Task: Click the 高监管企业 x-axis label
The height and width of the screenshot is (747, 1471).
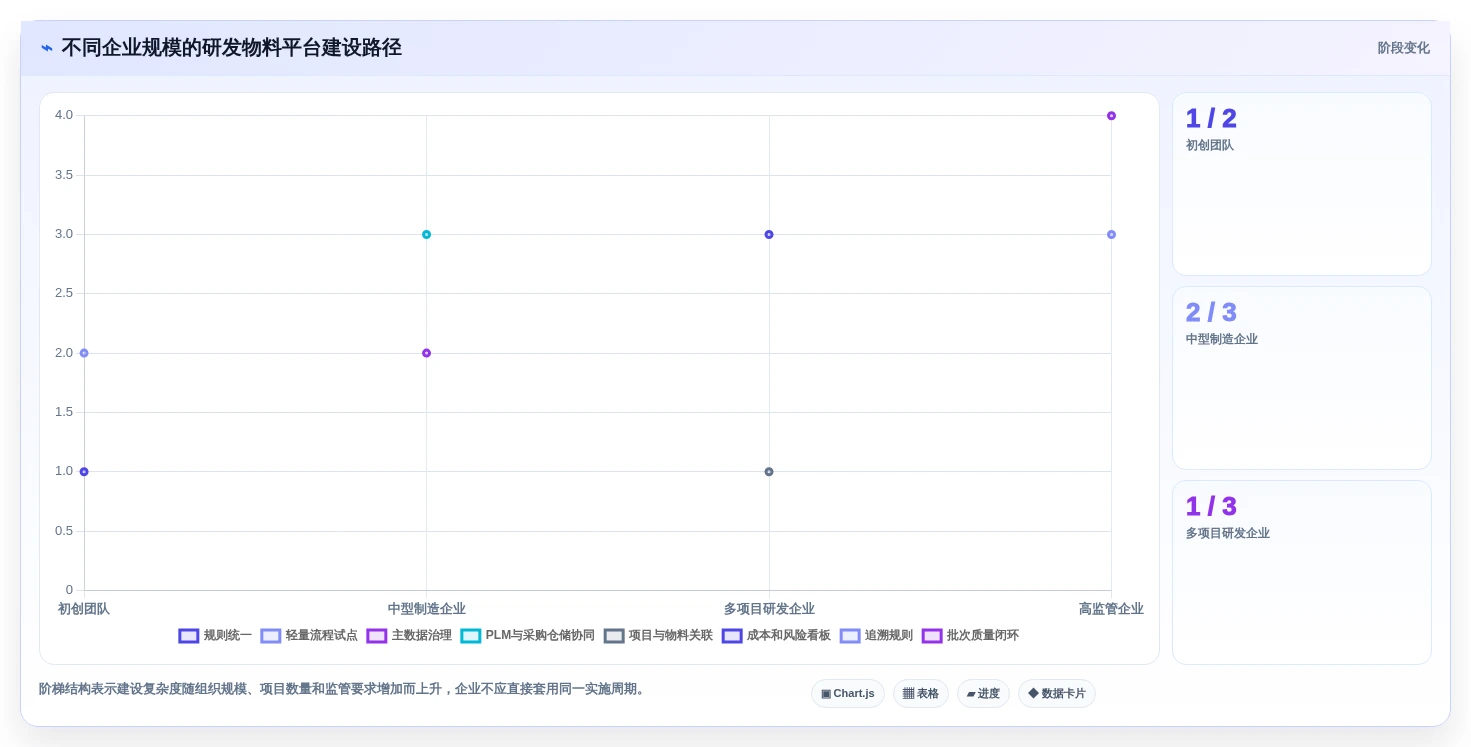Action: point(1111,609)
